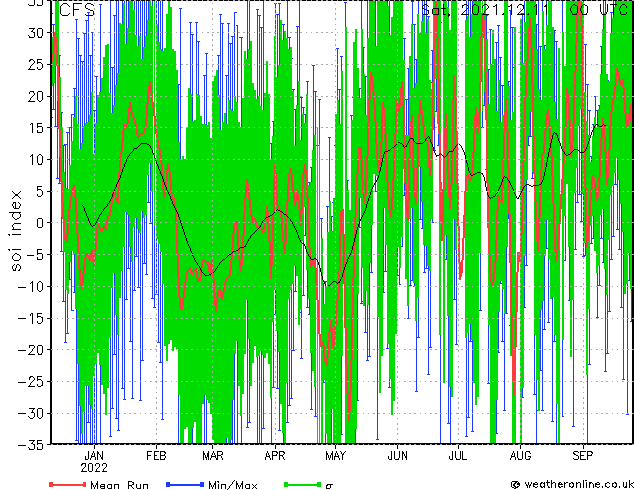Click the CFS model label
The height and width of the screenshot is (490, 634).
77,10
